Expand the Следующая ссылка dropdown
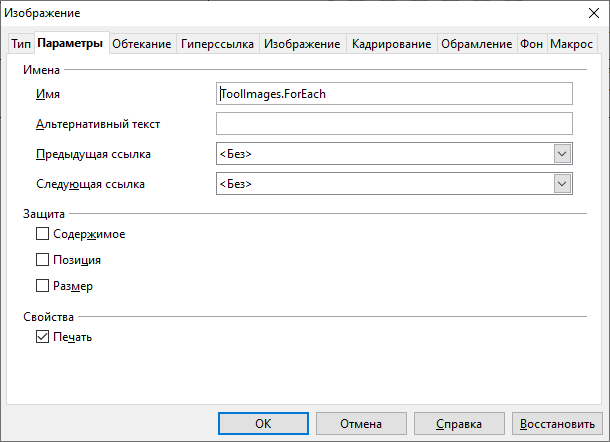The image size is (610, 442). 562,184
